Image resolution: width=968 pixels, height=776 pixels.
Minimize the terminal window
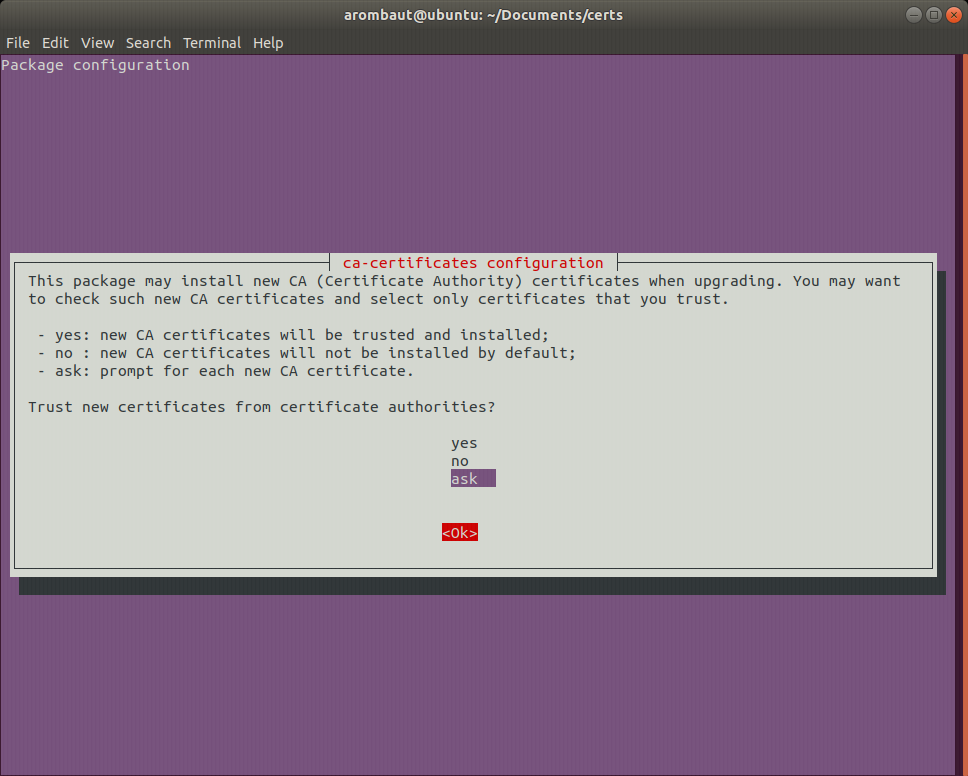[915, 15]
